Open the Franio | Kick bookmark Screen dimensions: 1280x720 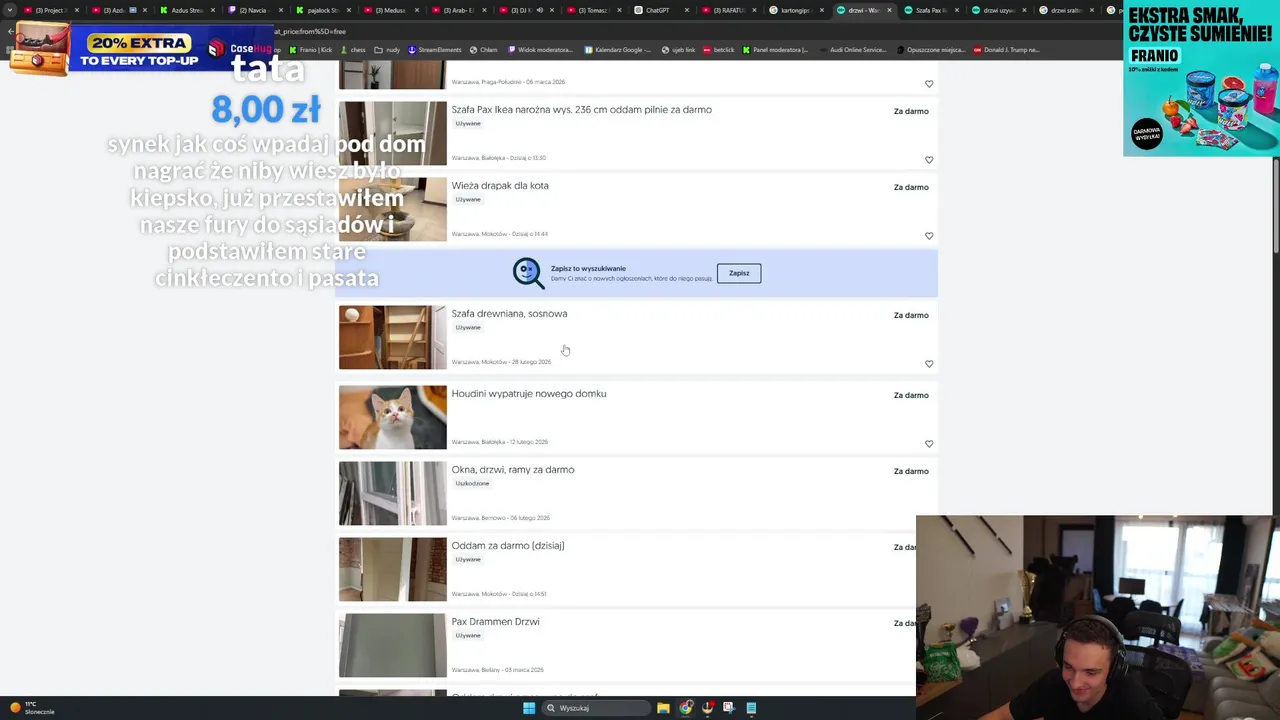pyautogui.click(x=311, y=50)
